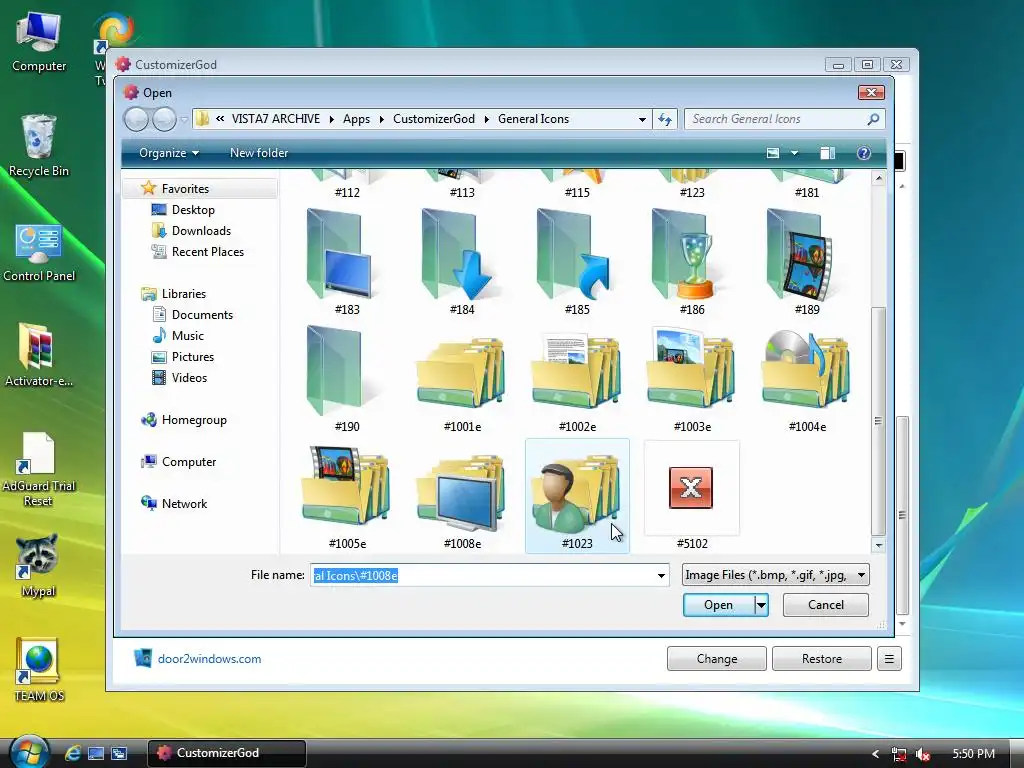This screenshot has width=1024, height=768.
Task: Open the Organize menu
Action: 168,153
